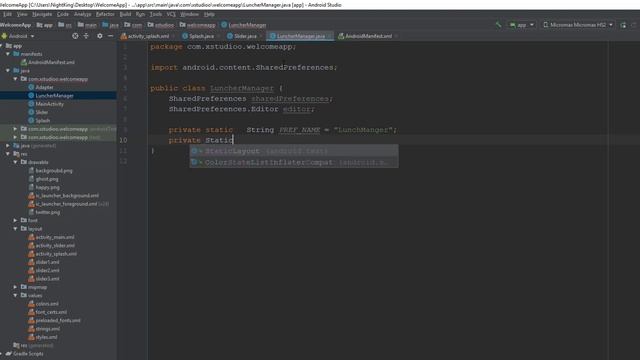Switch to Splash.java tab
Screen dimensions: 640x360
(200, 36)
